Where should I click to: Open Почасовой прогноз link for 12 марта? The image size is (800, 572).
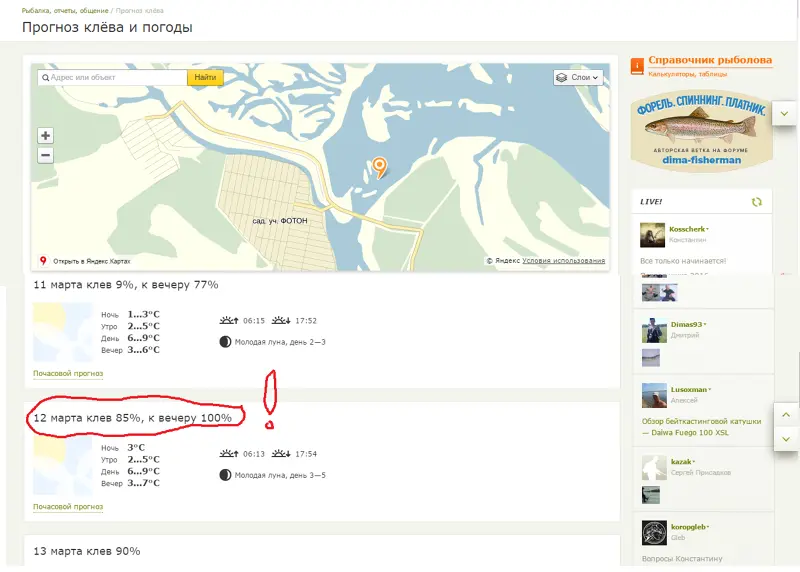(x=68, y=506)
